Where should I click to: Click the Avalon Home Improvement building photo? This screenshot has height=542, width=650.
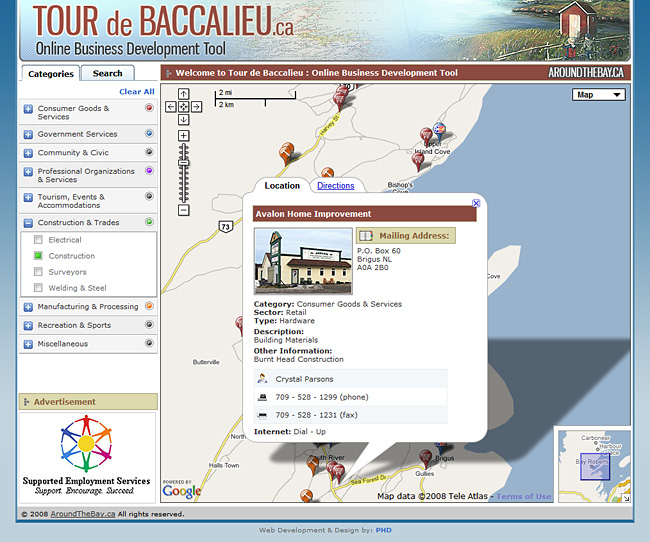[303, 261]
